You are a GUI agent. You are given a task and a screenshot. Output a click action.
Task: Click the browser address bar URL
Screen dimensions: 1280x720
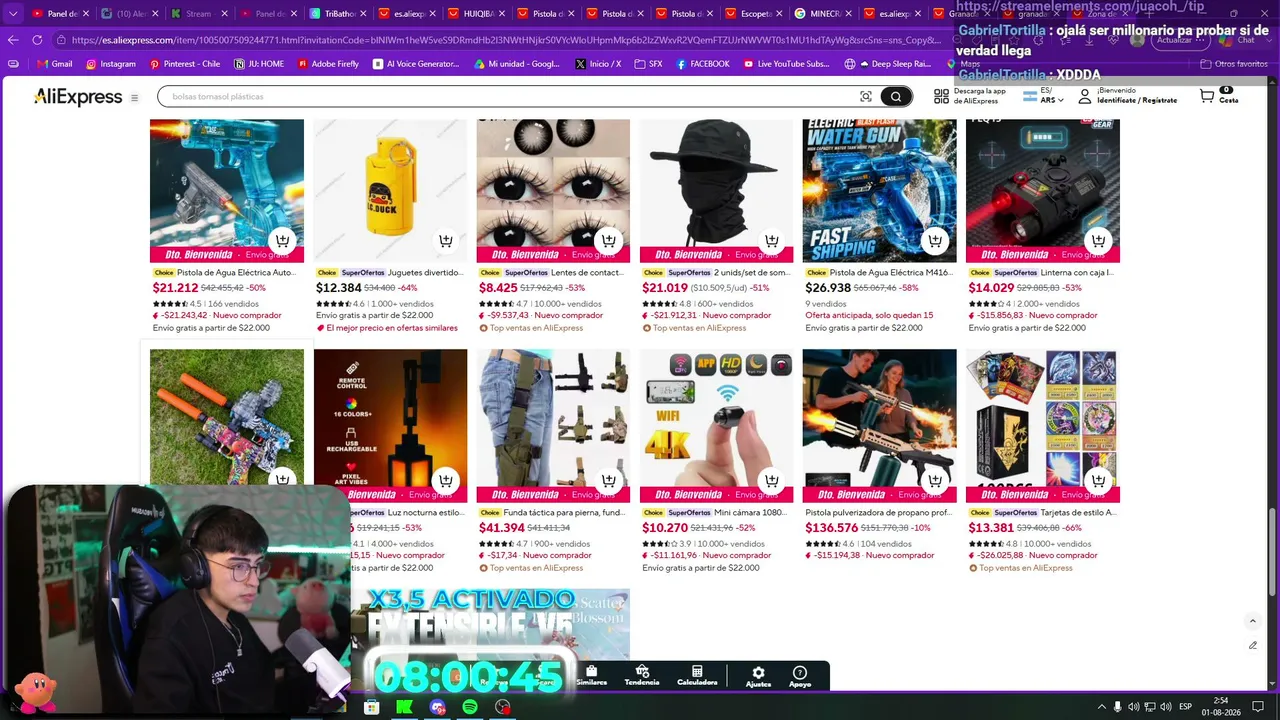[506, 40]
